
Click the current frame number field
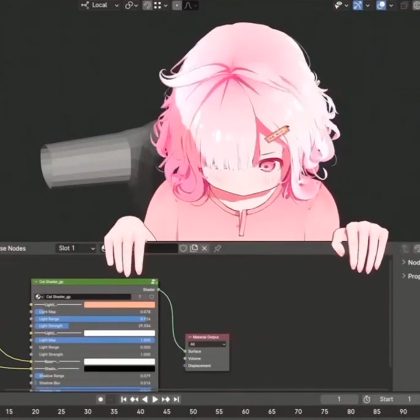339,399
